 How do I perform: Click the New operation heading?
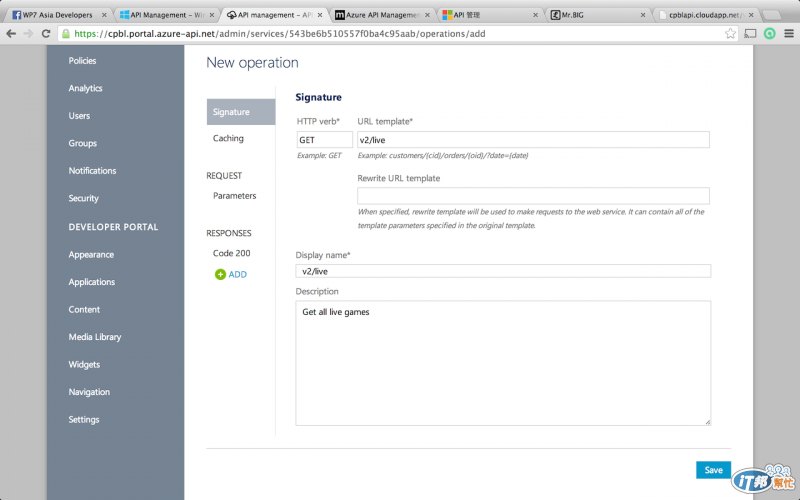[252, 63]
